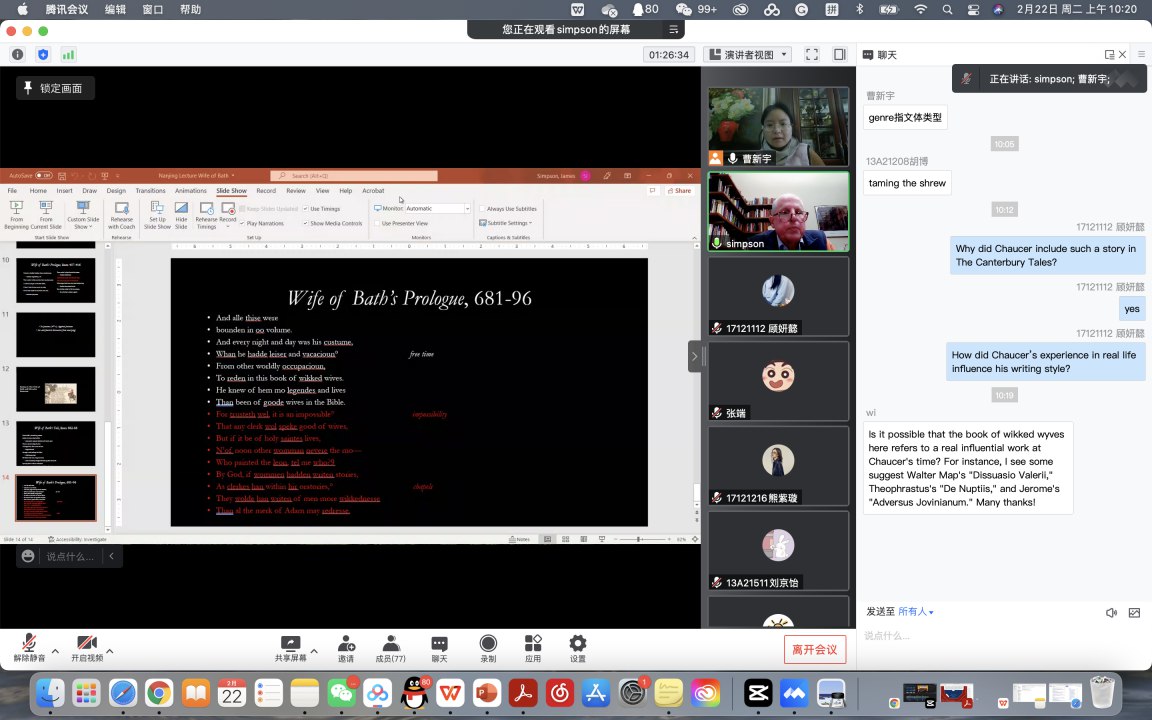Toggle the AutoSave switch in PowerPoint
Screen dimensions: 1152x720
tap(43, 176)
